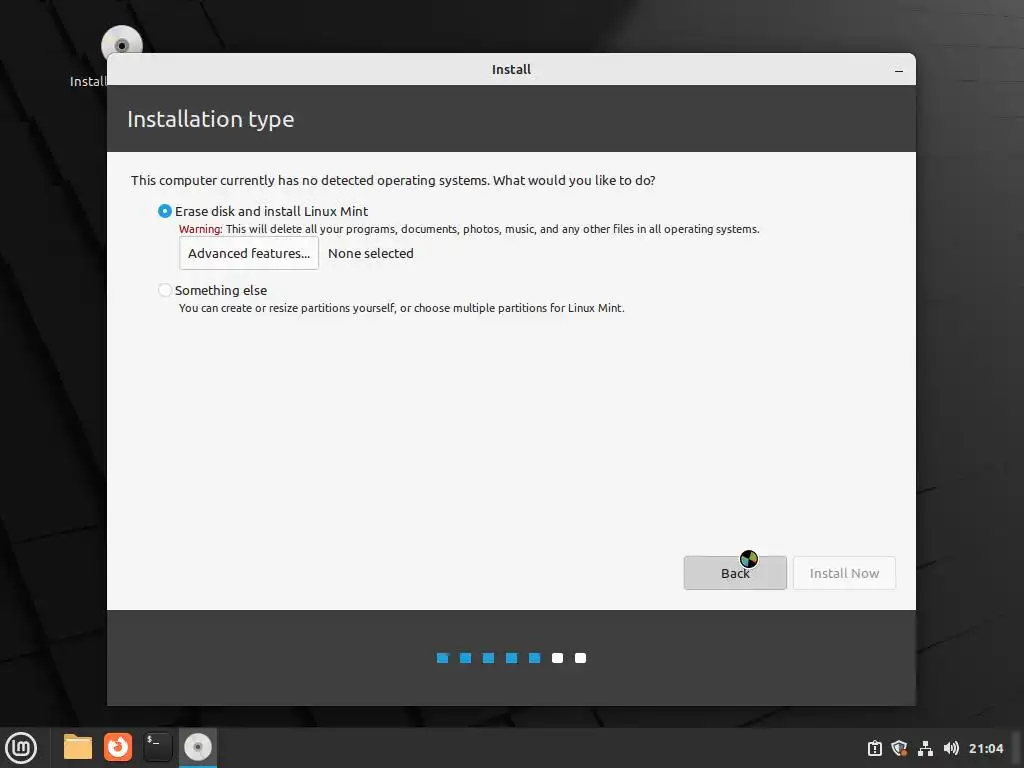This screenshot has width=1024, height=768.
Task: Click the red Warning text
Action: (x=200, y=229)
